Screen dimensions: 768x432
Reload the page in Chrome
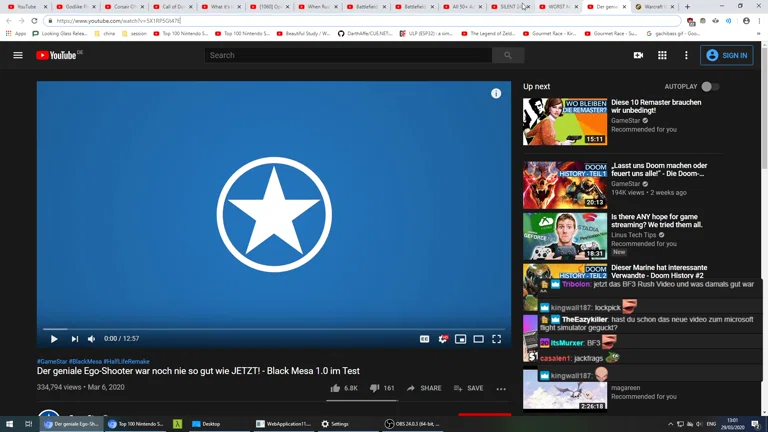pos(34,21)
